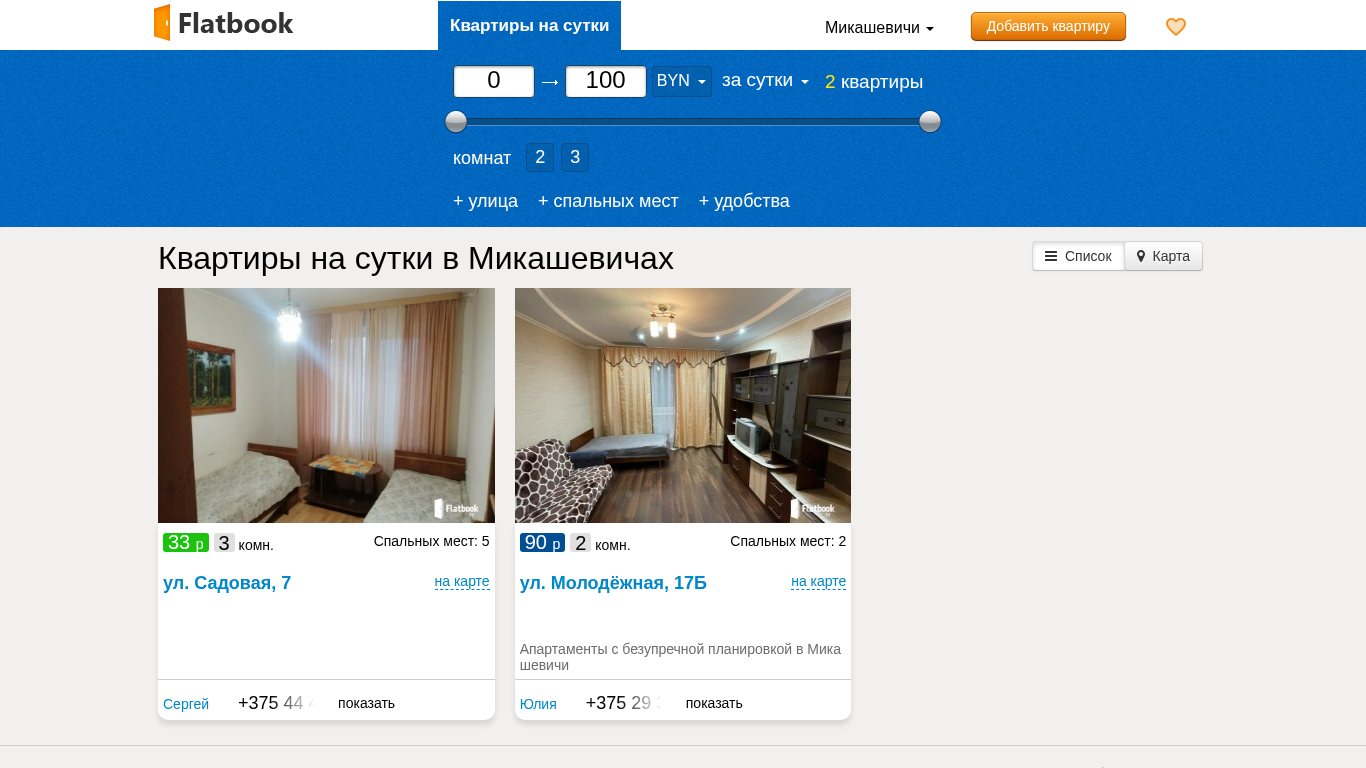Open photo of ул. Садовая, 7 apartment
The height and width of the screenshot is (768, 1366).
[x=326, y=405]
